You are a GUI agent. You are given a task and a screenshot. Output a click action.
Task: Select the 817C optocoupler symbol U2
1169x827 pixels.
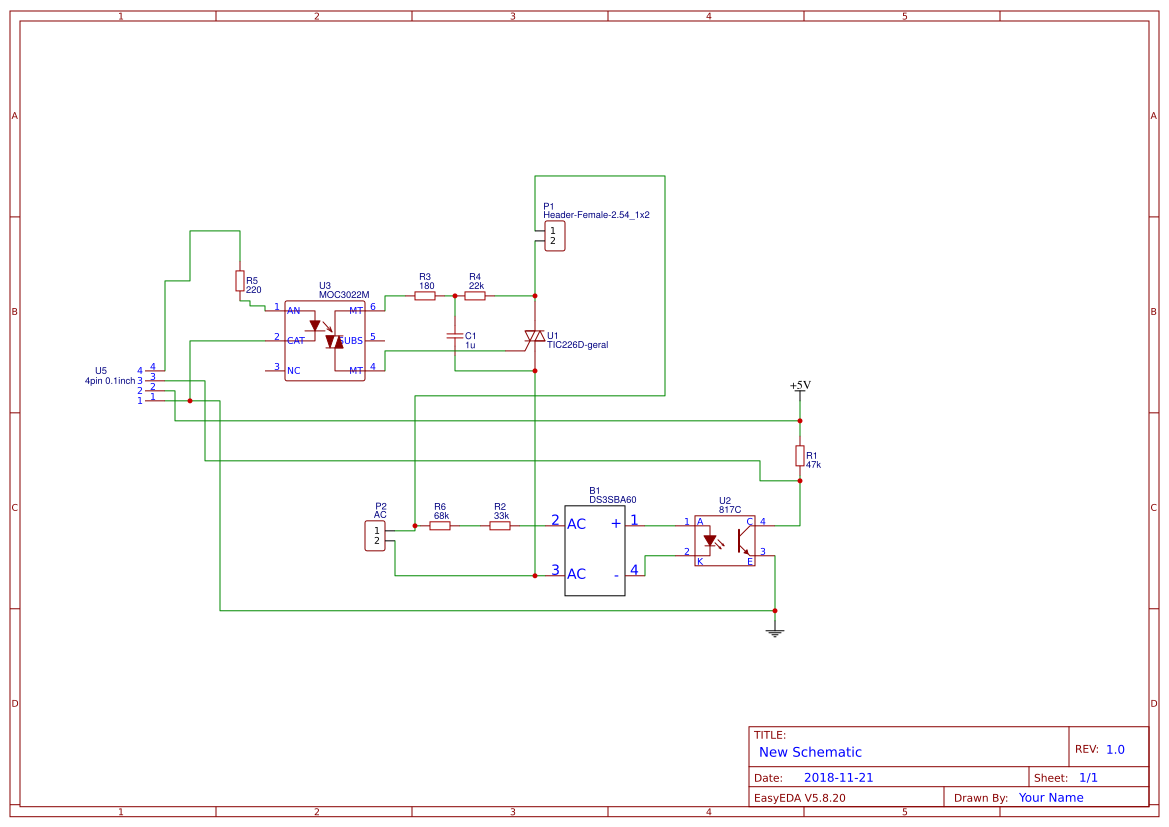click(725, 541)
